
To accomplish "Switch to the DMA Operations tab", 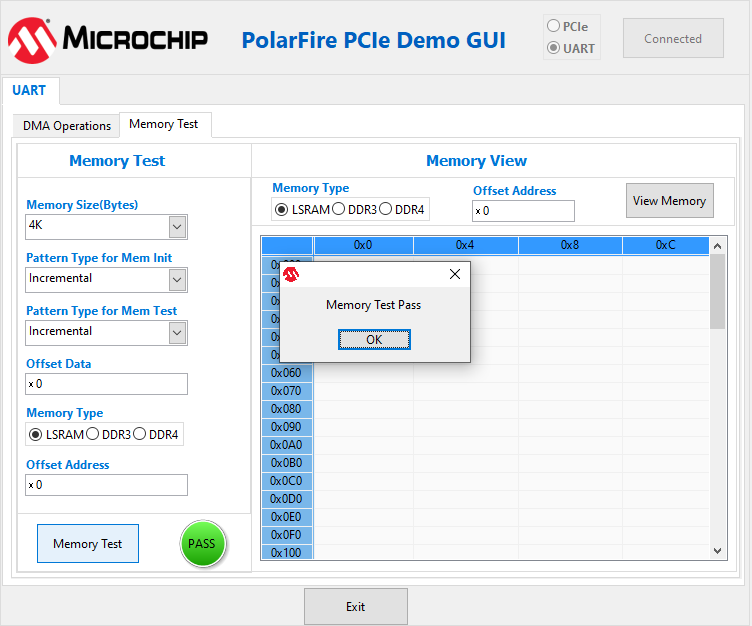I will click(x=67, y=126).
